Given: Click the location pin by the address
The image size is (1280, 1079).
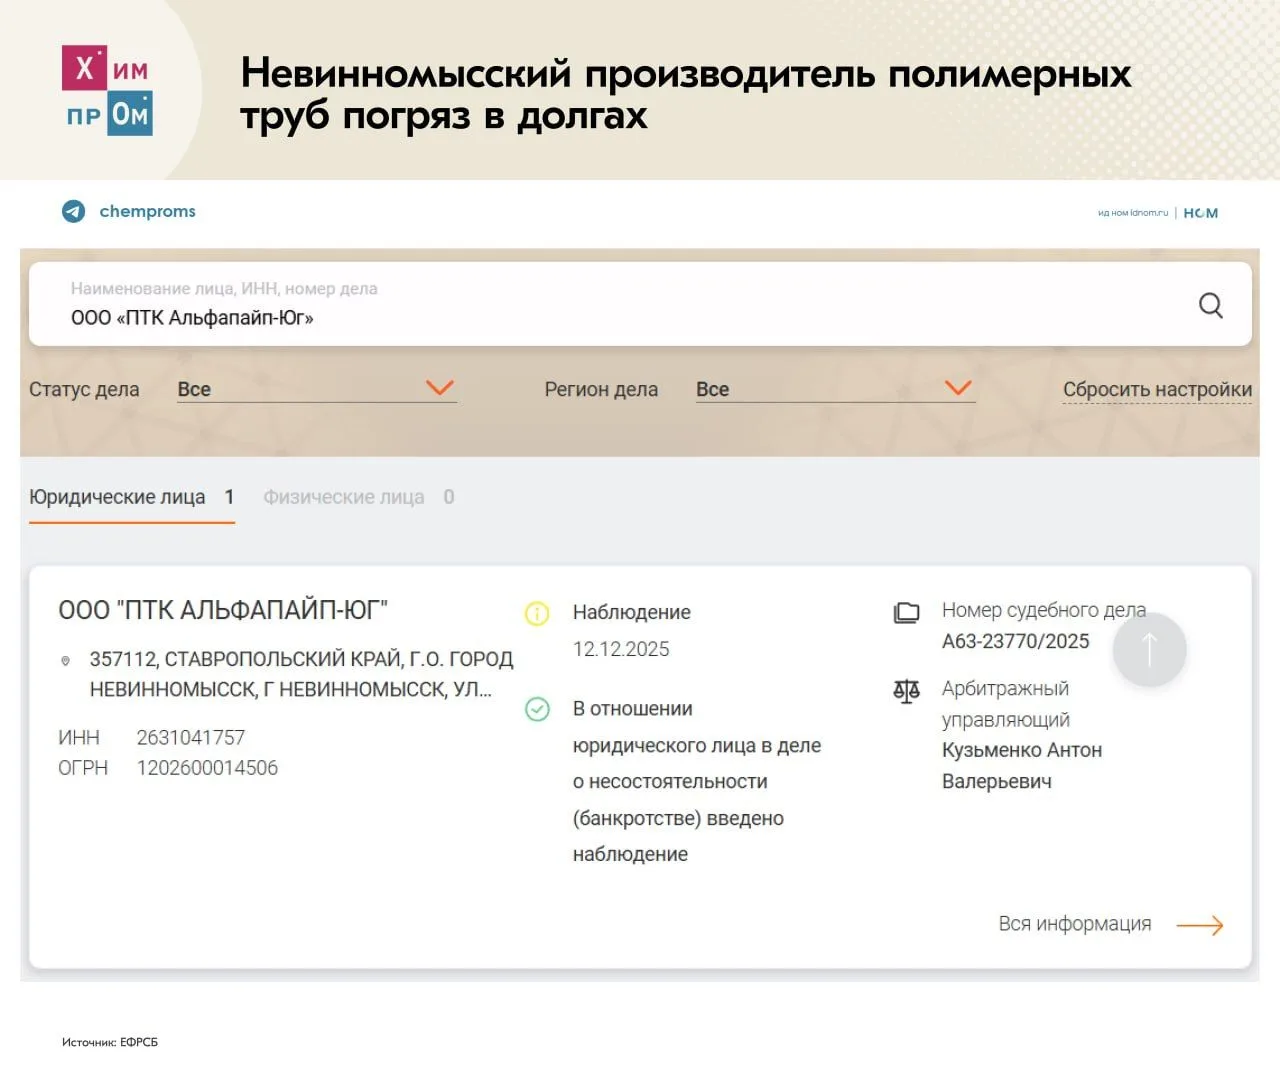Looking at the screenshot, I should (66, 660).
